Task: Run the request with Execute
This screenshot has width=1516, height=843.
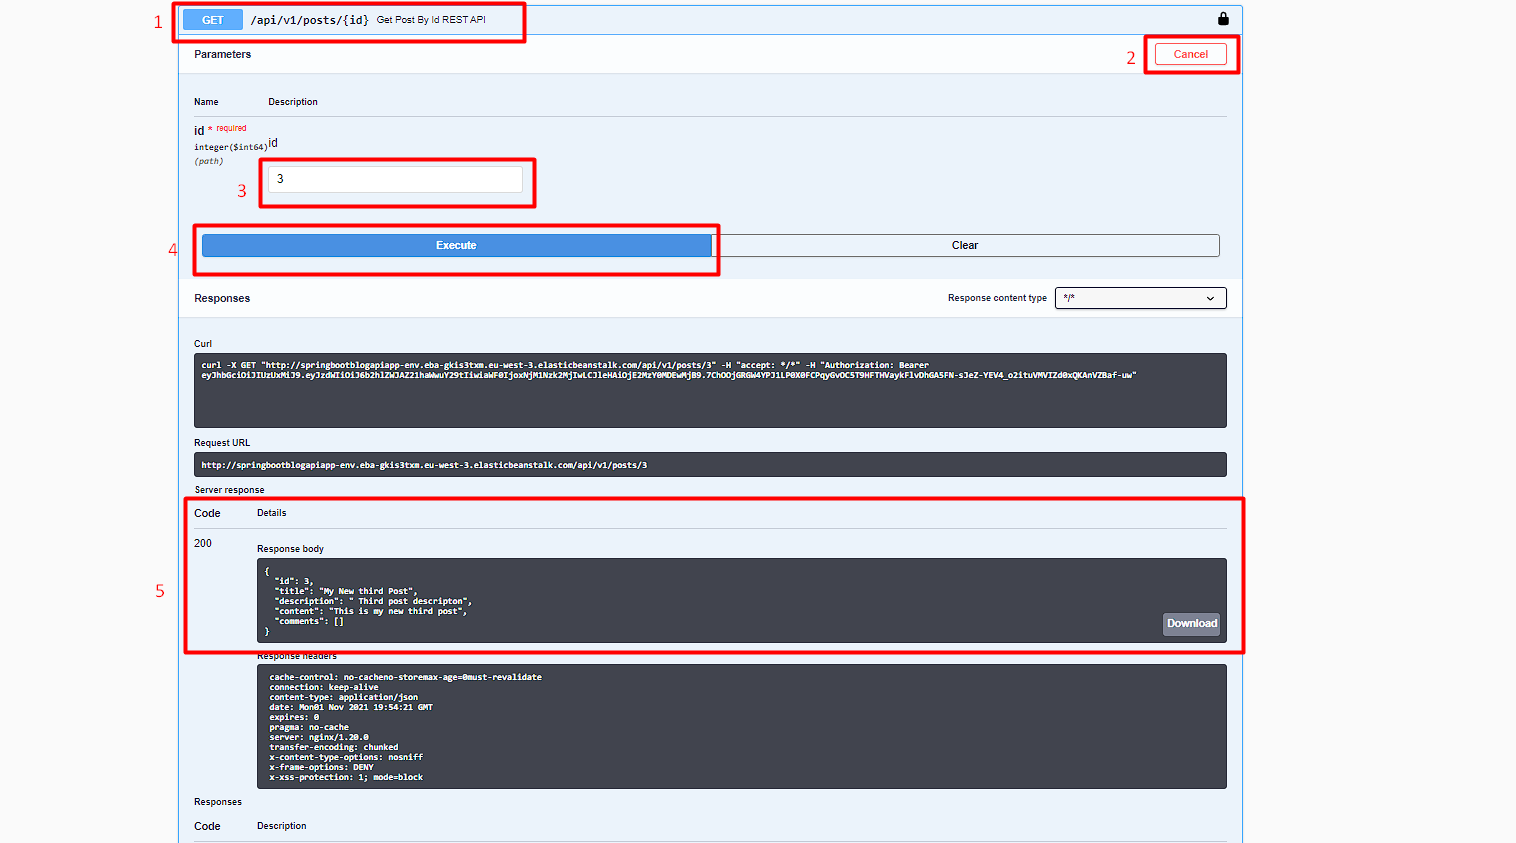Action: click(x=456, y=246)
